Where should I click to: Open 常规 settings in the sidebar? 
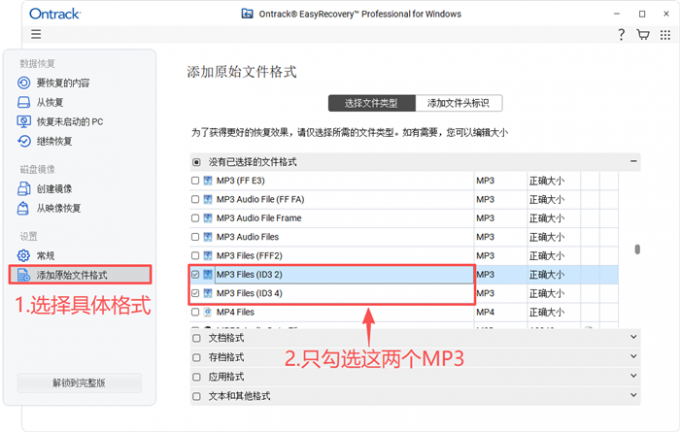pos(46,256)
